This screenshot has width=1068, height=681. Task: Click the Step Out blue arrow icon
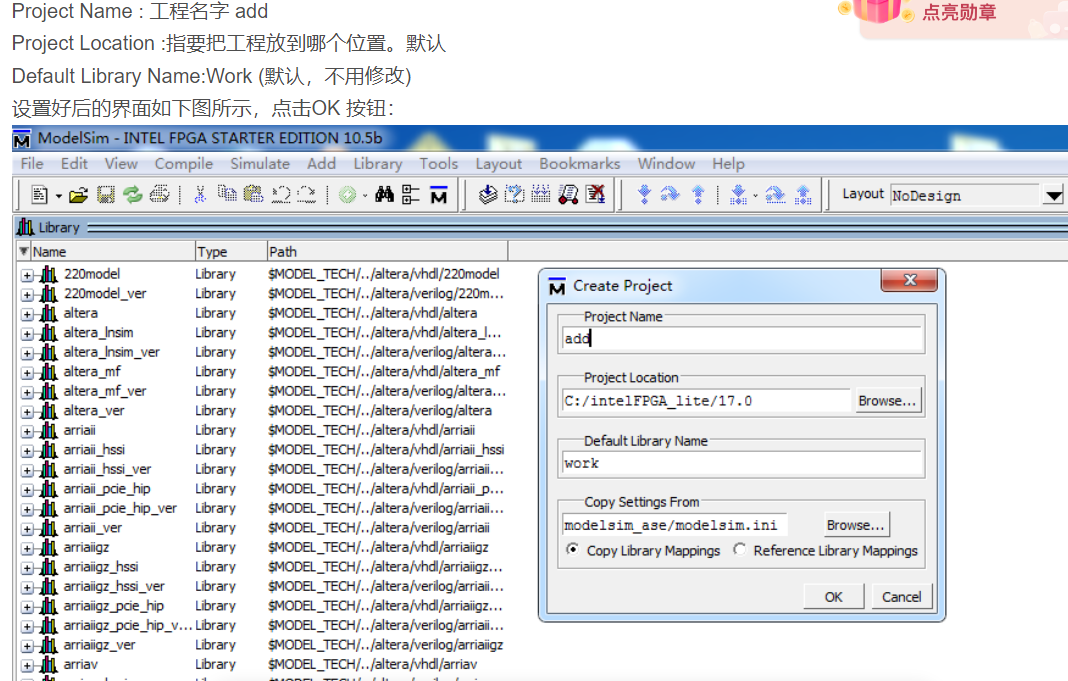(x=697, y=195)
